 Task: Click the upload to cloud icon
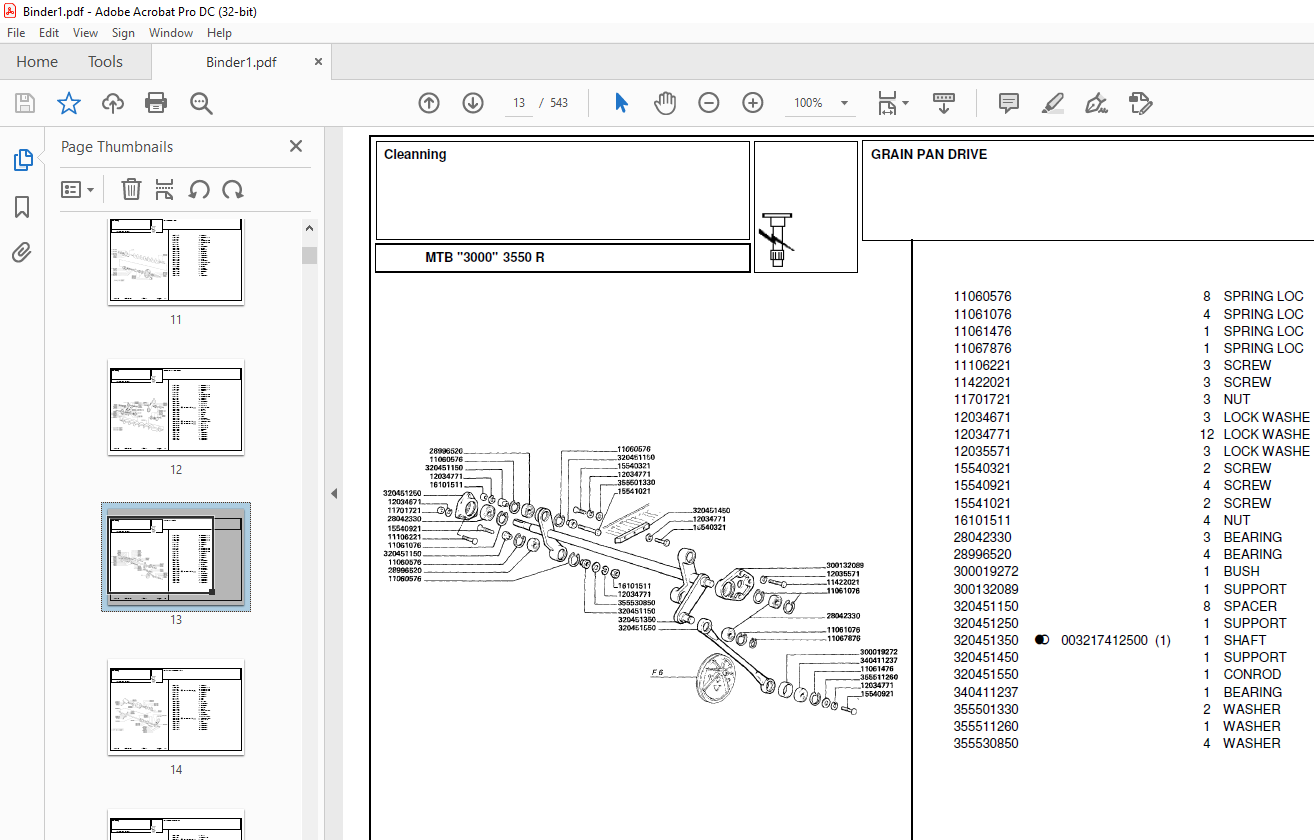pos(113,103)
